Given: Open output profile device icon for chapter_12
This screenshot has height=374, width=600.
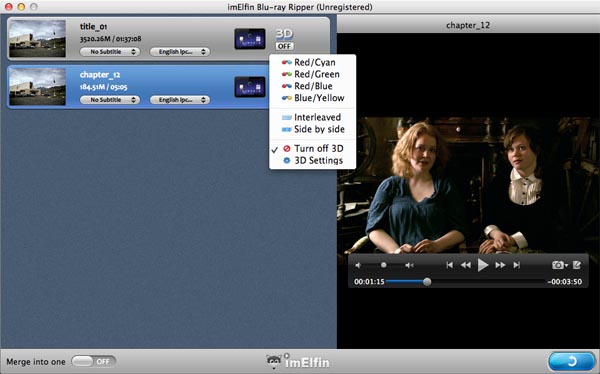Looking at the screenshot, I should tap(249, 87).
